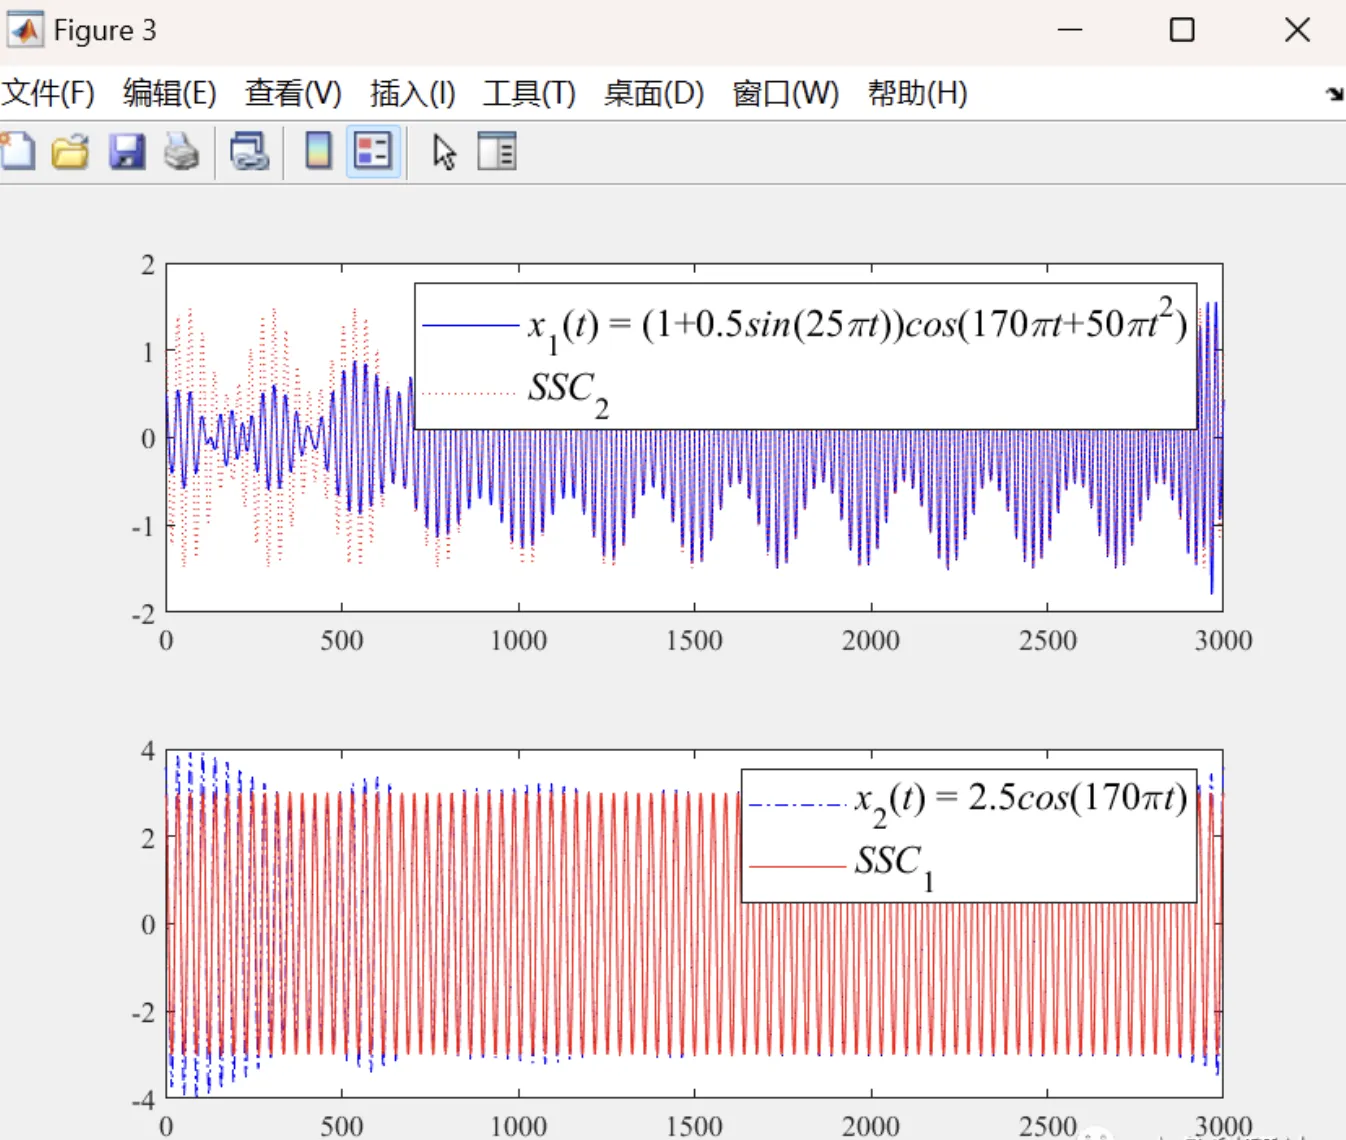This screenshot has width=1346, height=1140.
Task: Open the 窗口(W) menu
Action: click(x=786, y=94)
